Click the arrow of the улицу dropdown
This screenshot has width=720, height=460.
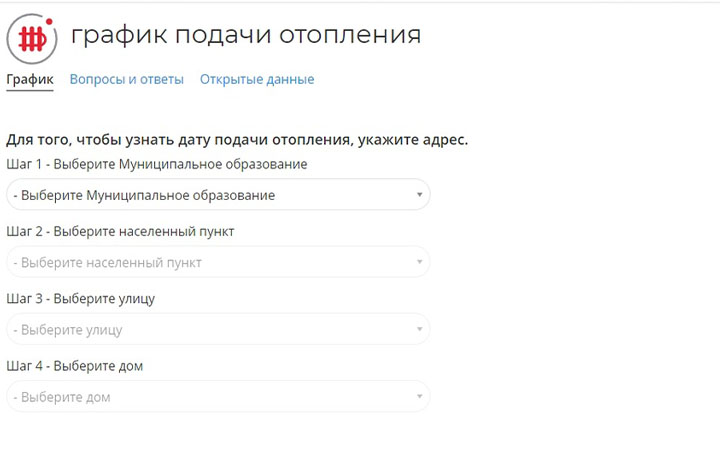(x=420, y=329)
